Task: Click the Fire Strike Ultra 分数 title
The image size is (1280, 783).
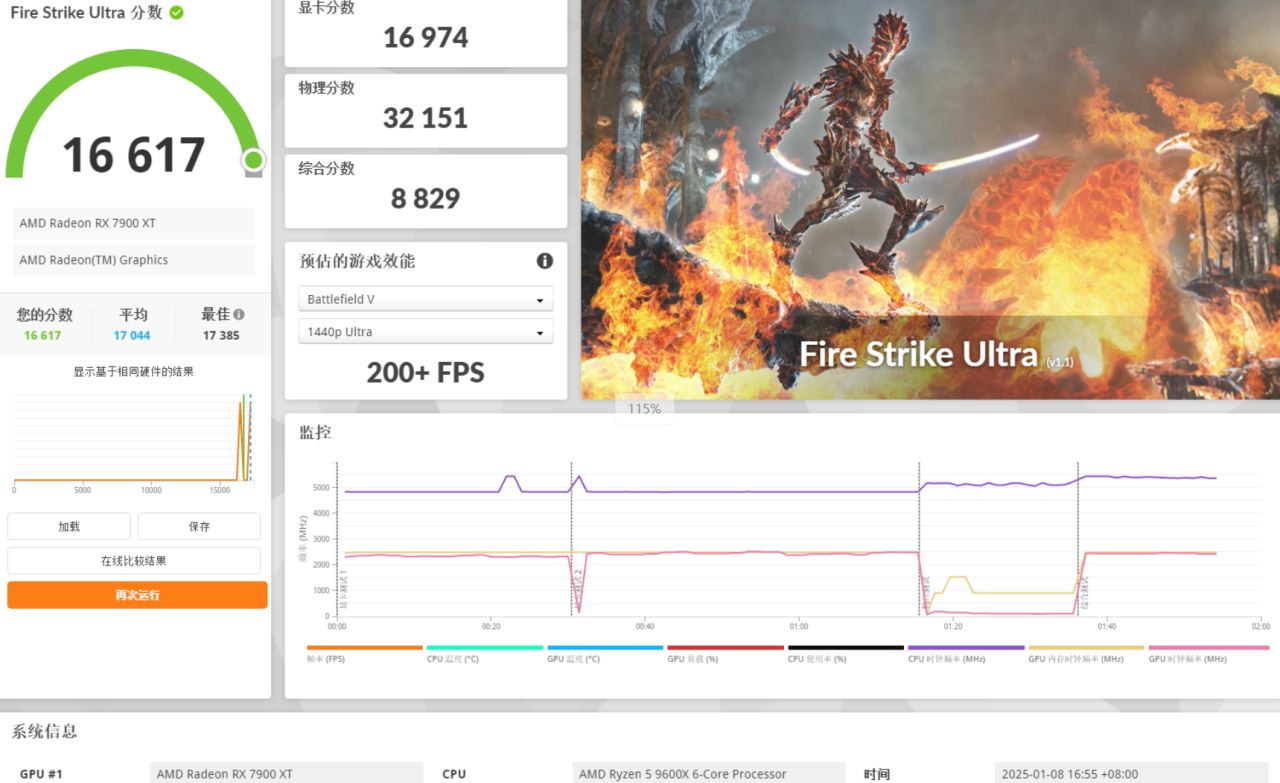Action: (86, 13)
